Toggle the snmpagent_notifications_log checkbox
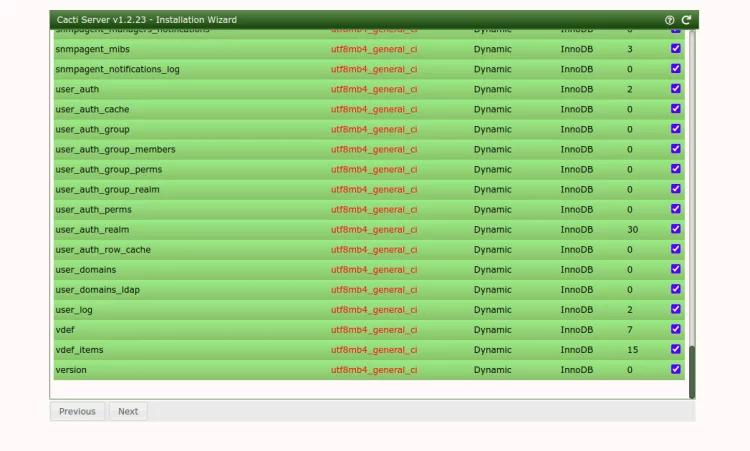Viewport: 750px width, 451px height. point(676,69)
